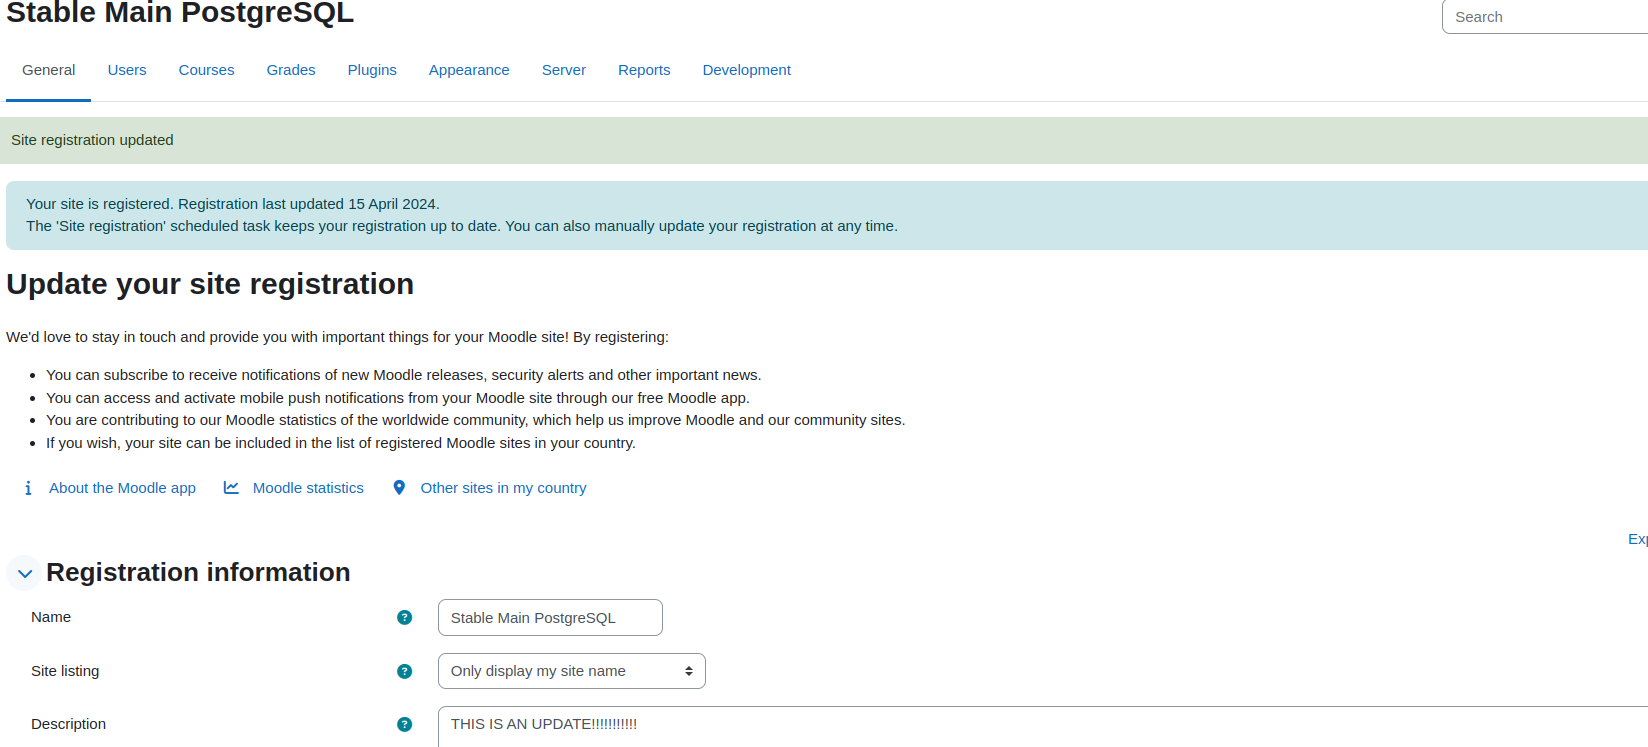Go to the Plugins tab
The height and width of the screenshot is (747, 1648).
(372, 70)
